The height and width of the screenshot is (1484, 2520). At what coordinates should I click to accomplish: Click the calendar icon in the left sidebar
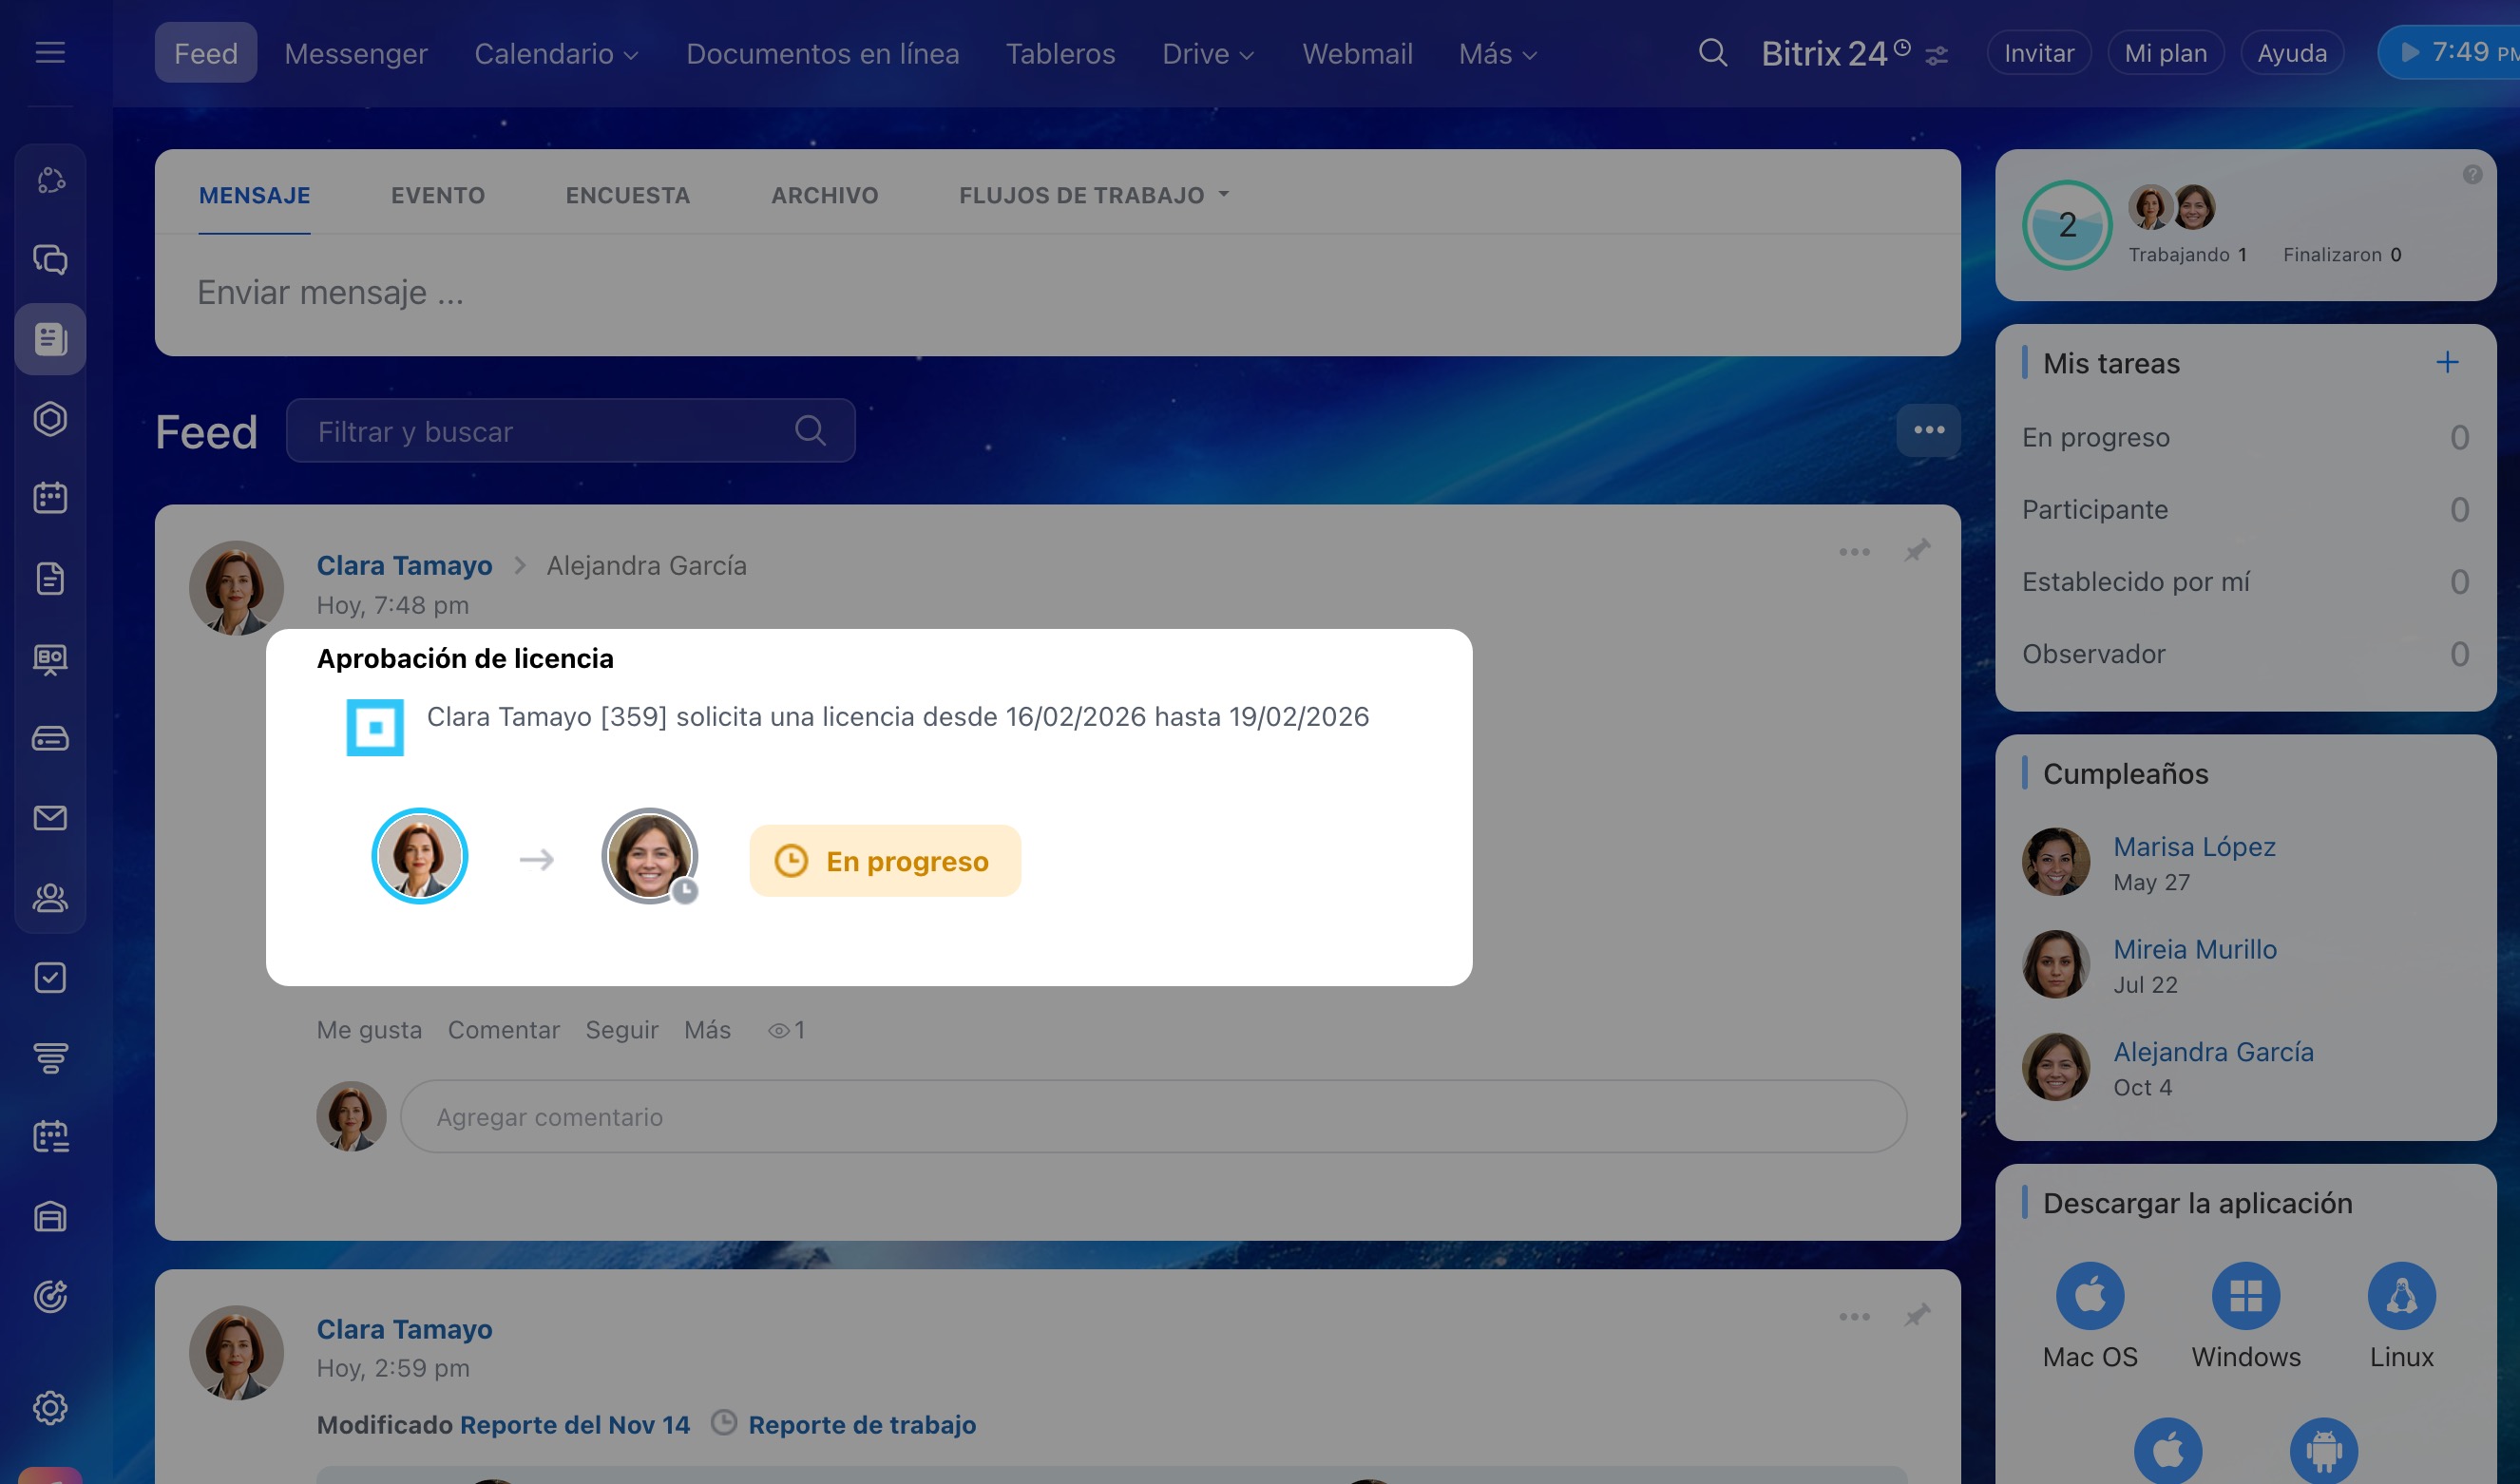(50, 498)
